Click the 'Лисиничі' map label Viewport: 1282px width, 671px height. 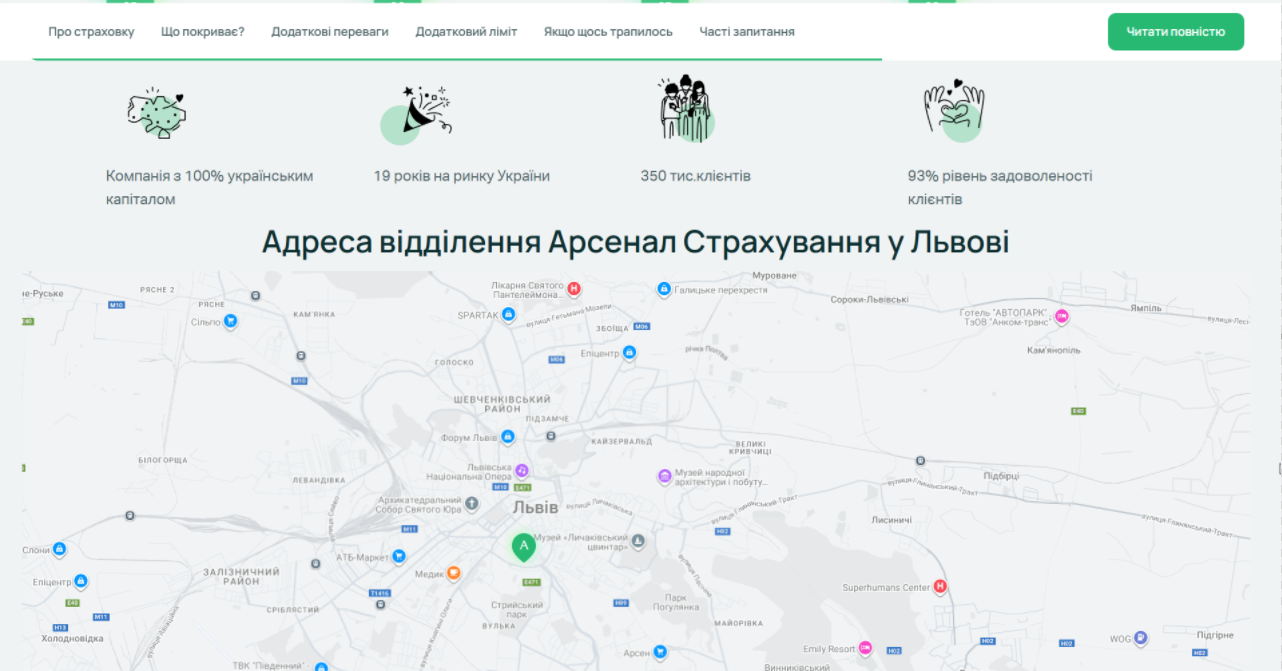(x=892, y=520)
